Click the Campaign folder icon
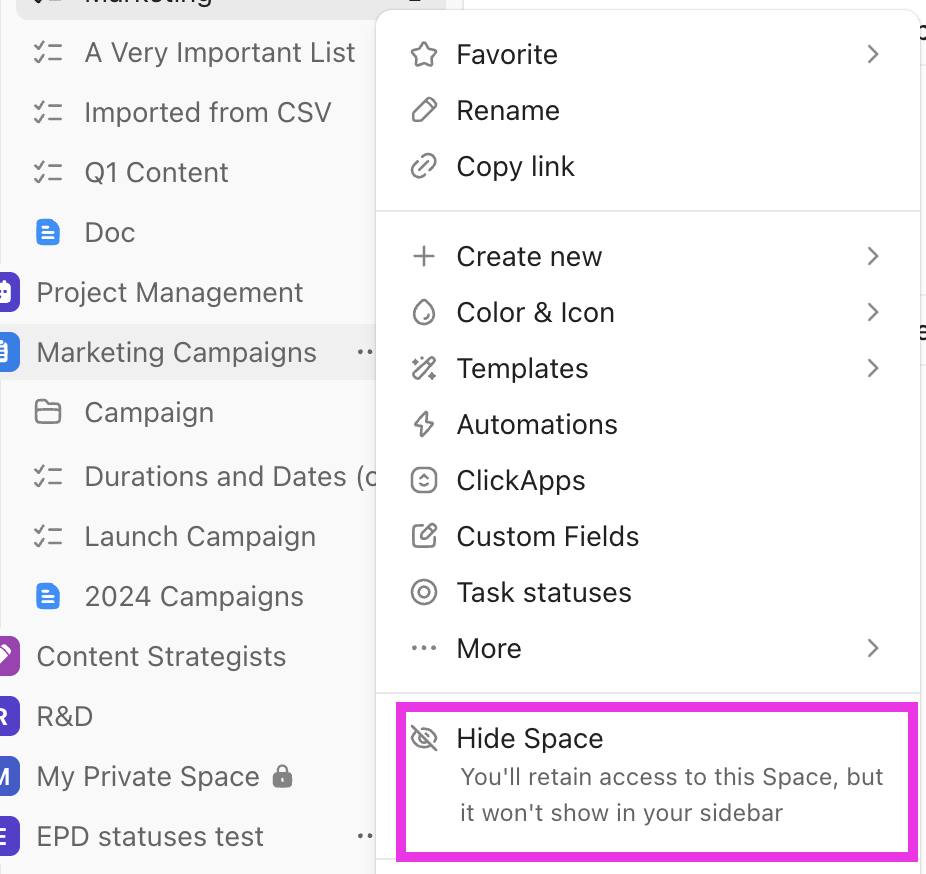This screenshot has height=874, width=926. click(48, 412)
